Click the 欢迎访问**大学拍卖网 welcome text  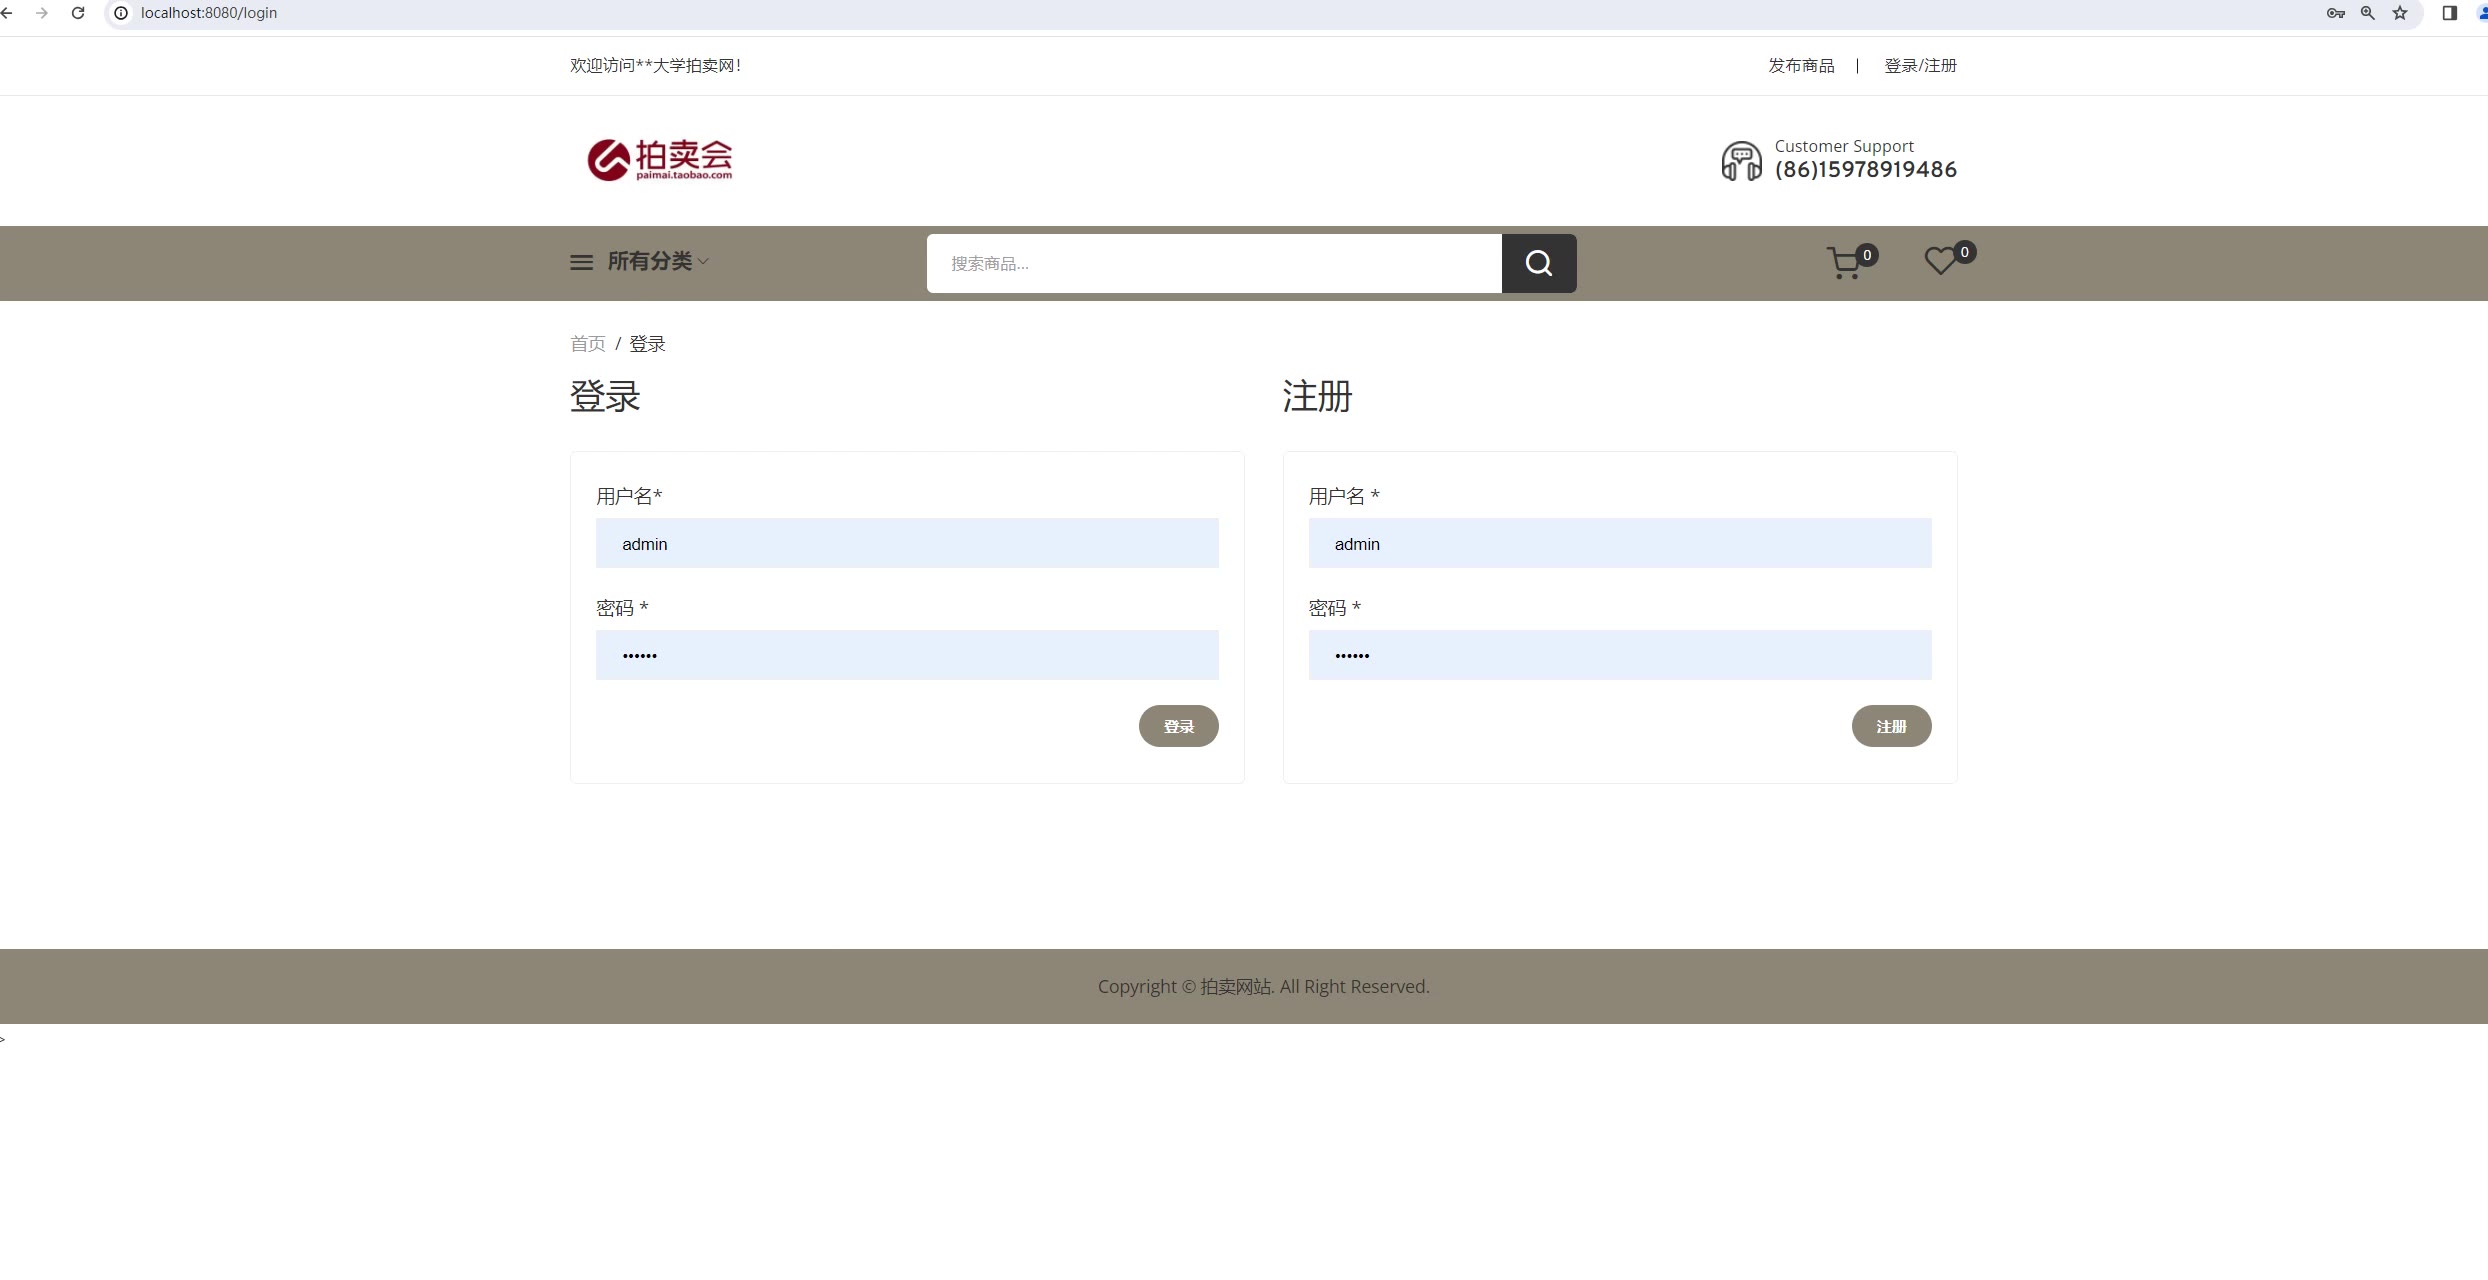tap(655, 66)
